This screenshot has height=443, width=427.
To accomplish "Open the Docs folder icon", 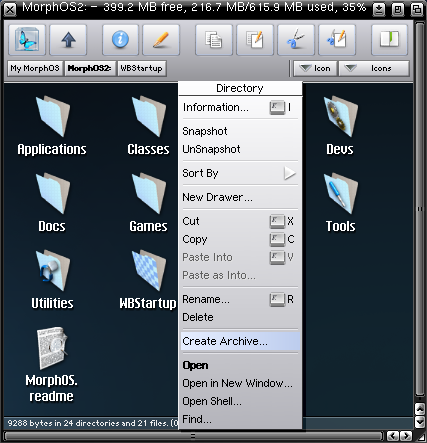I will (x=52, y=203).
